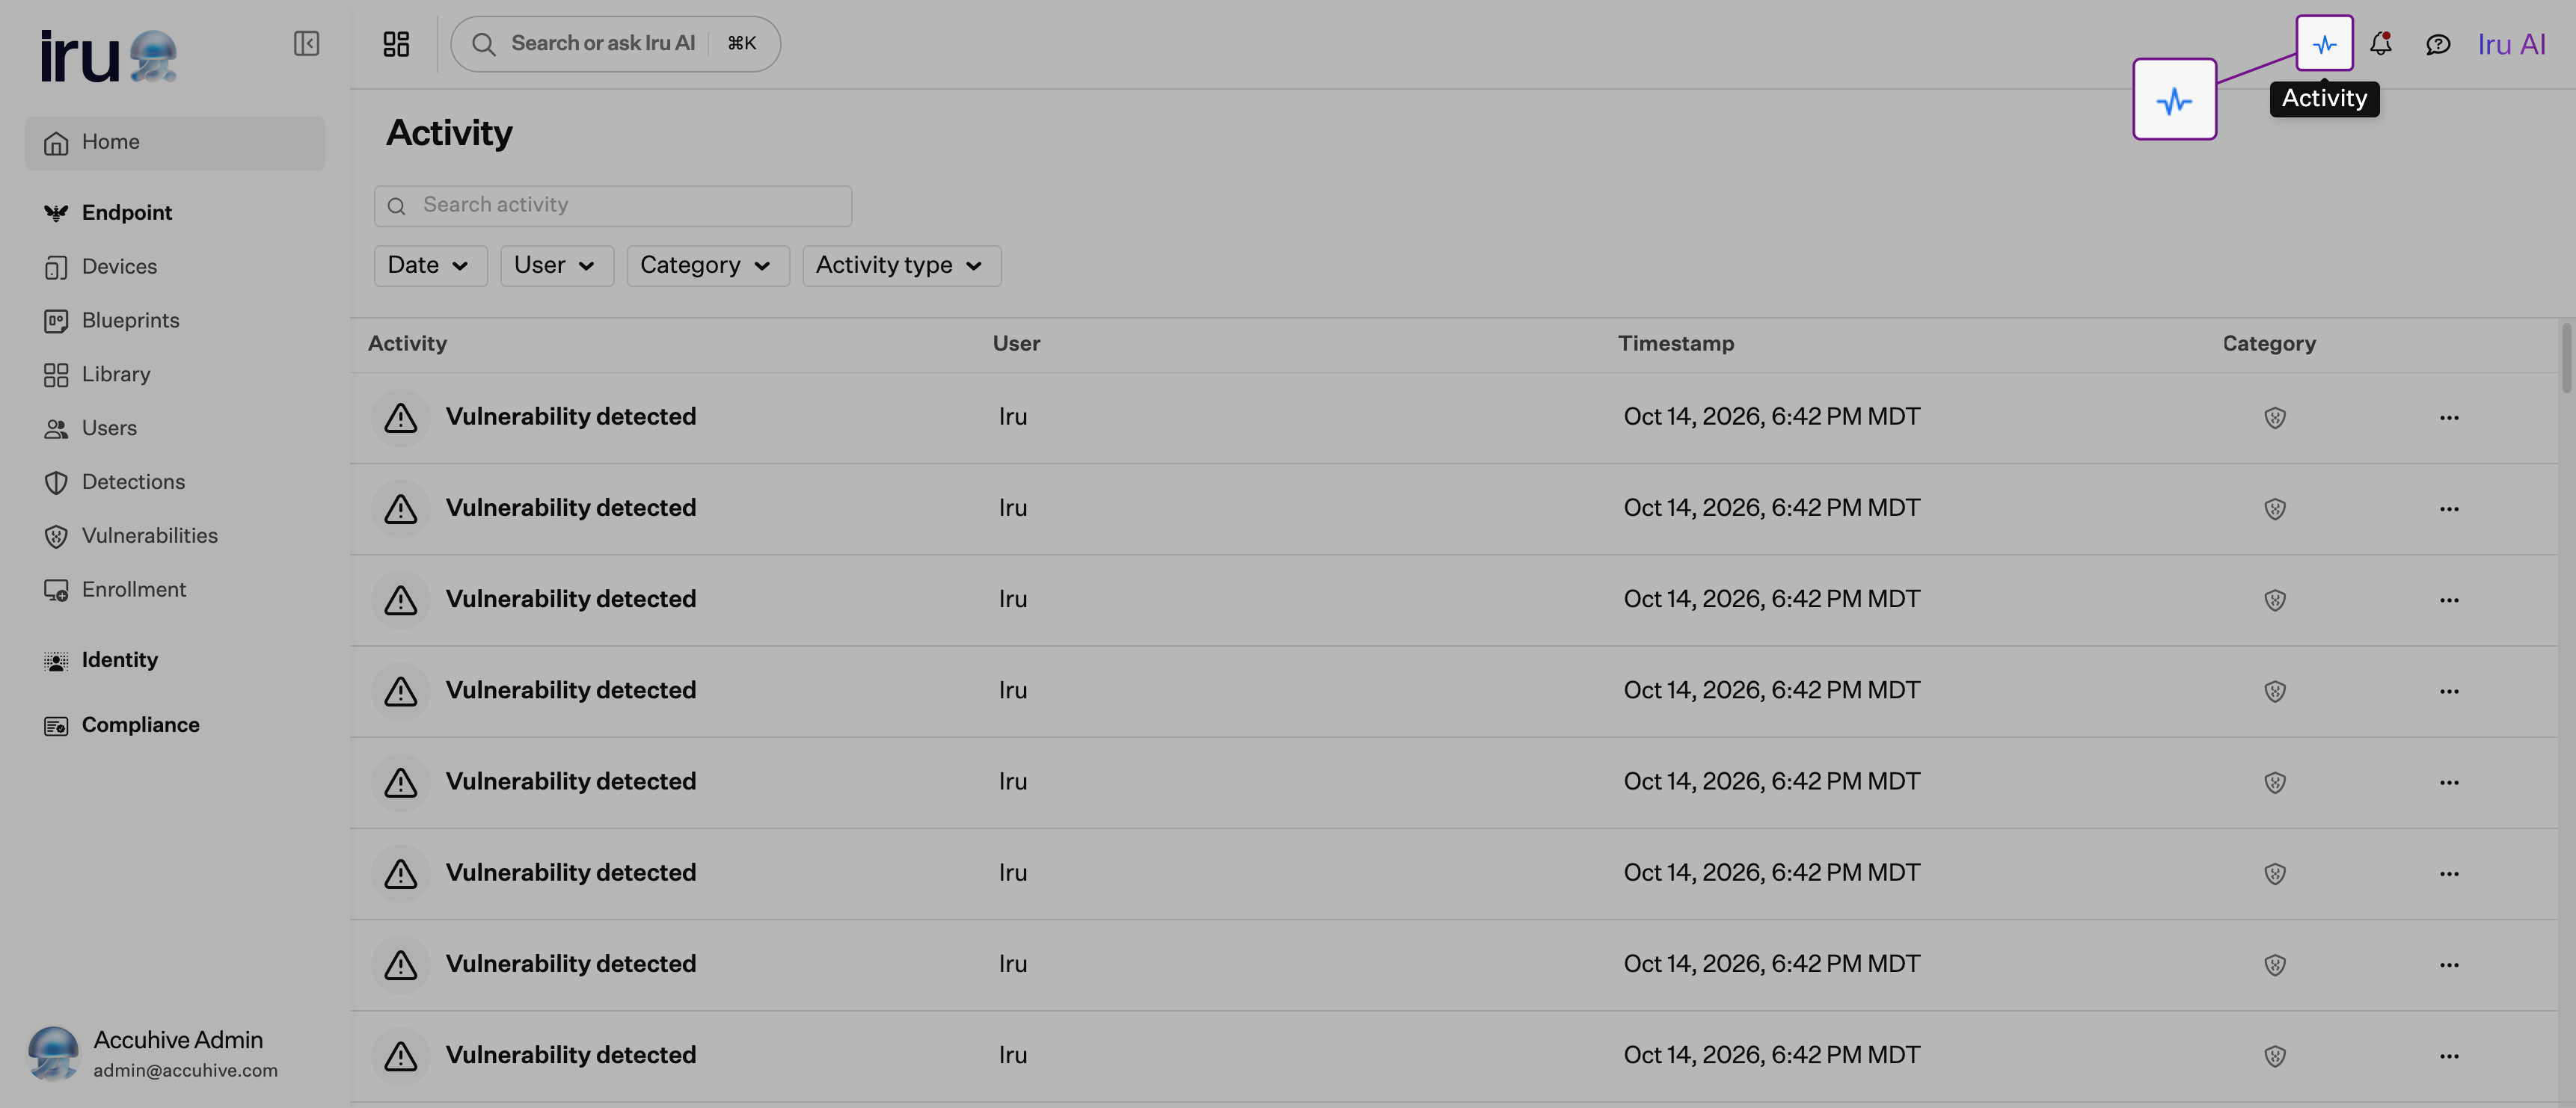Collapse the sidebar with the panel icon
This screenshot has width=2576, height=1108.
[306, 43]
